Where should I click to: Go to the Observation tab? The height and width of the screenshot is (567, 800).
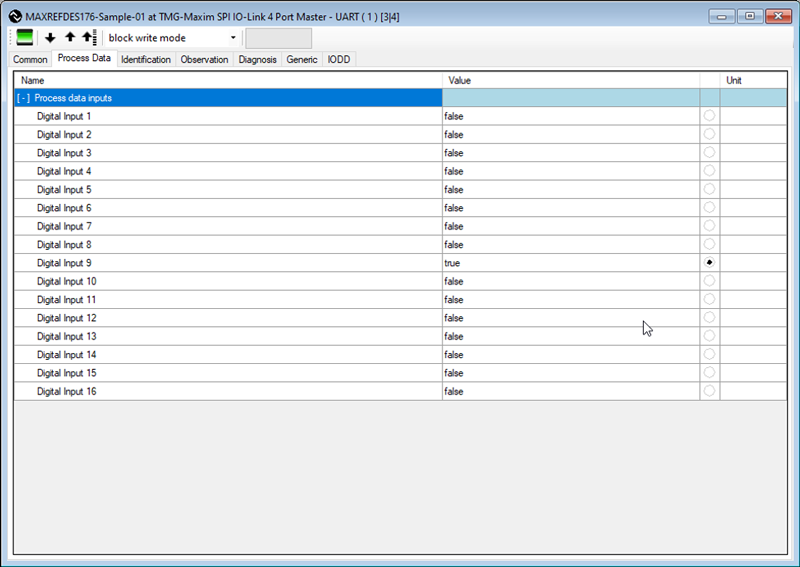click(204, 59)
